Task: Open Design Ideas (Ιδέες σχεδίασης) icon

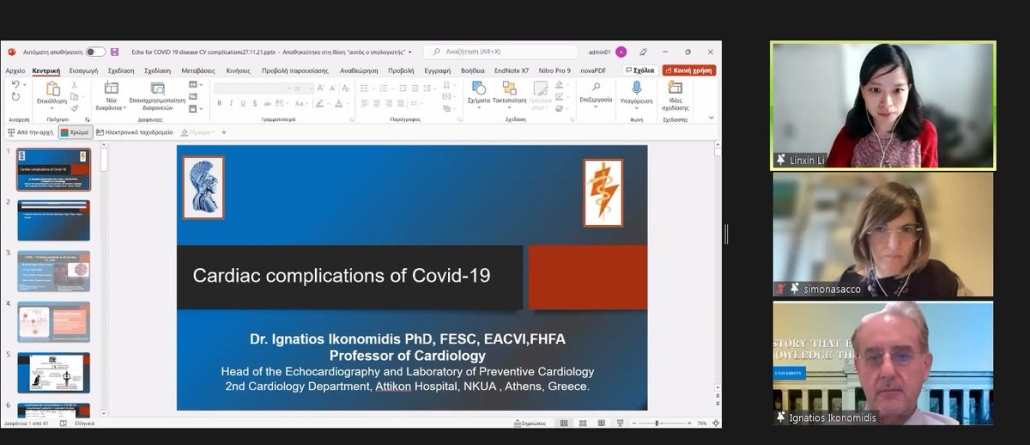Action: click(x=675, y=88)
